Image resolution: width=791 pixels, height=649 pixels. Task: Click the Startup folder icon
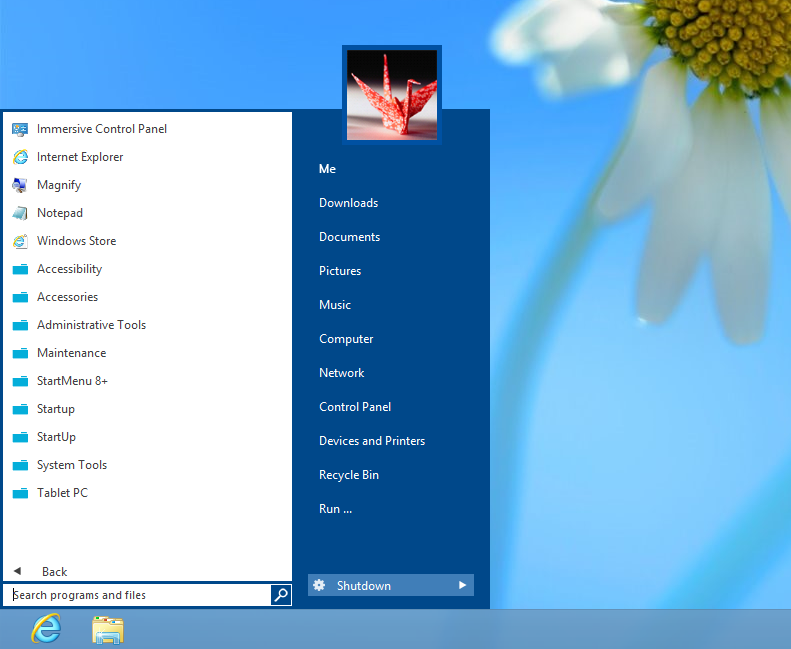pyautogui.click(x=20, y=409)
